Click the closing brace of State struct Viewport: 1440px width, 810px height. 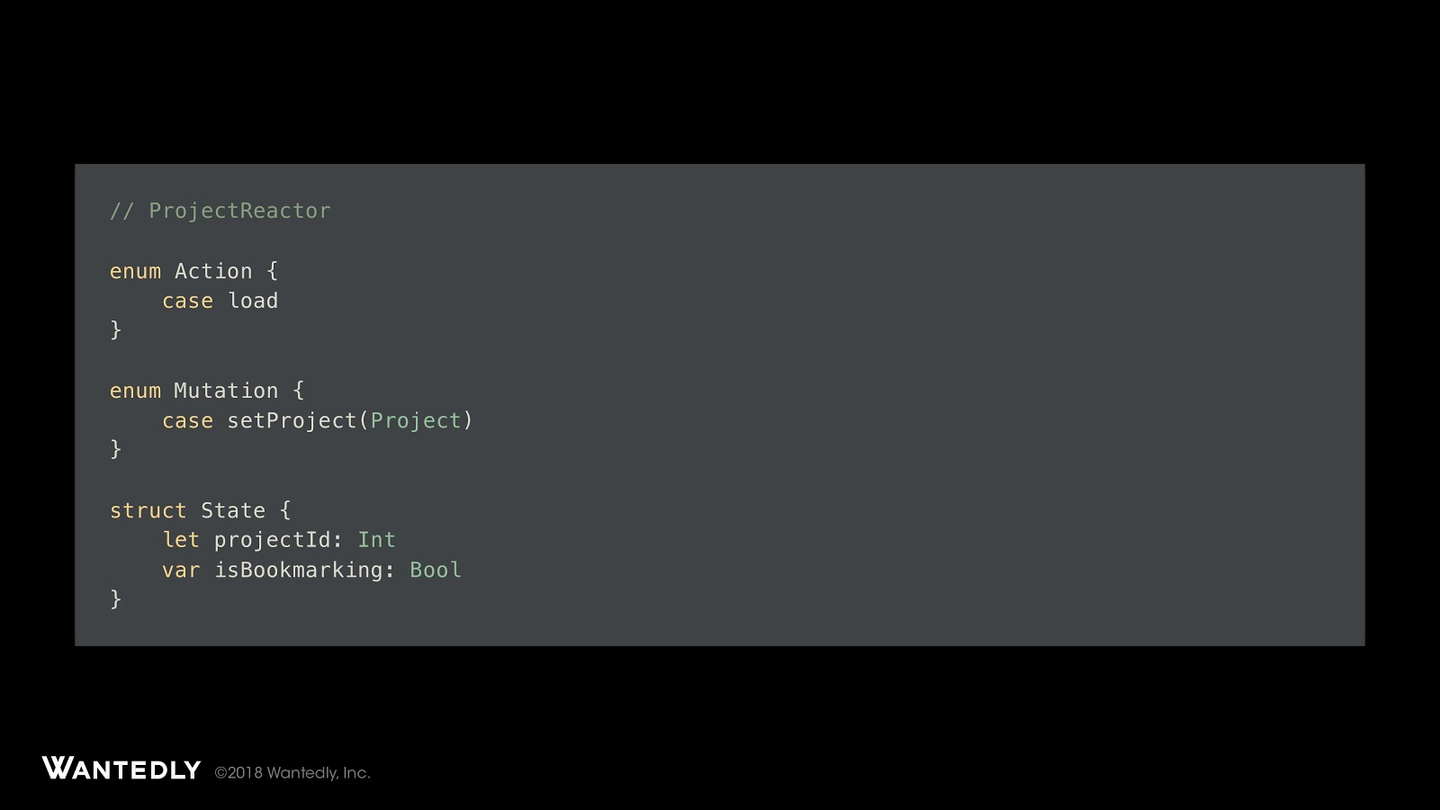[x=116, y=599]
